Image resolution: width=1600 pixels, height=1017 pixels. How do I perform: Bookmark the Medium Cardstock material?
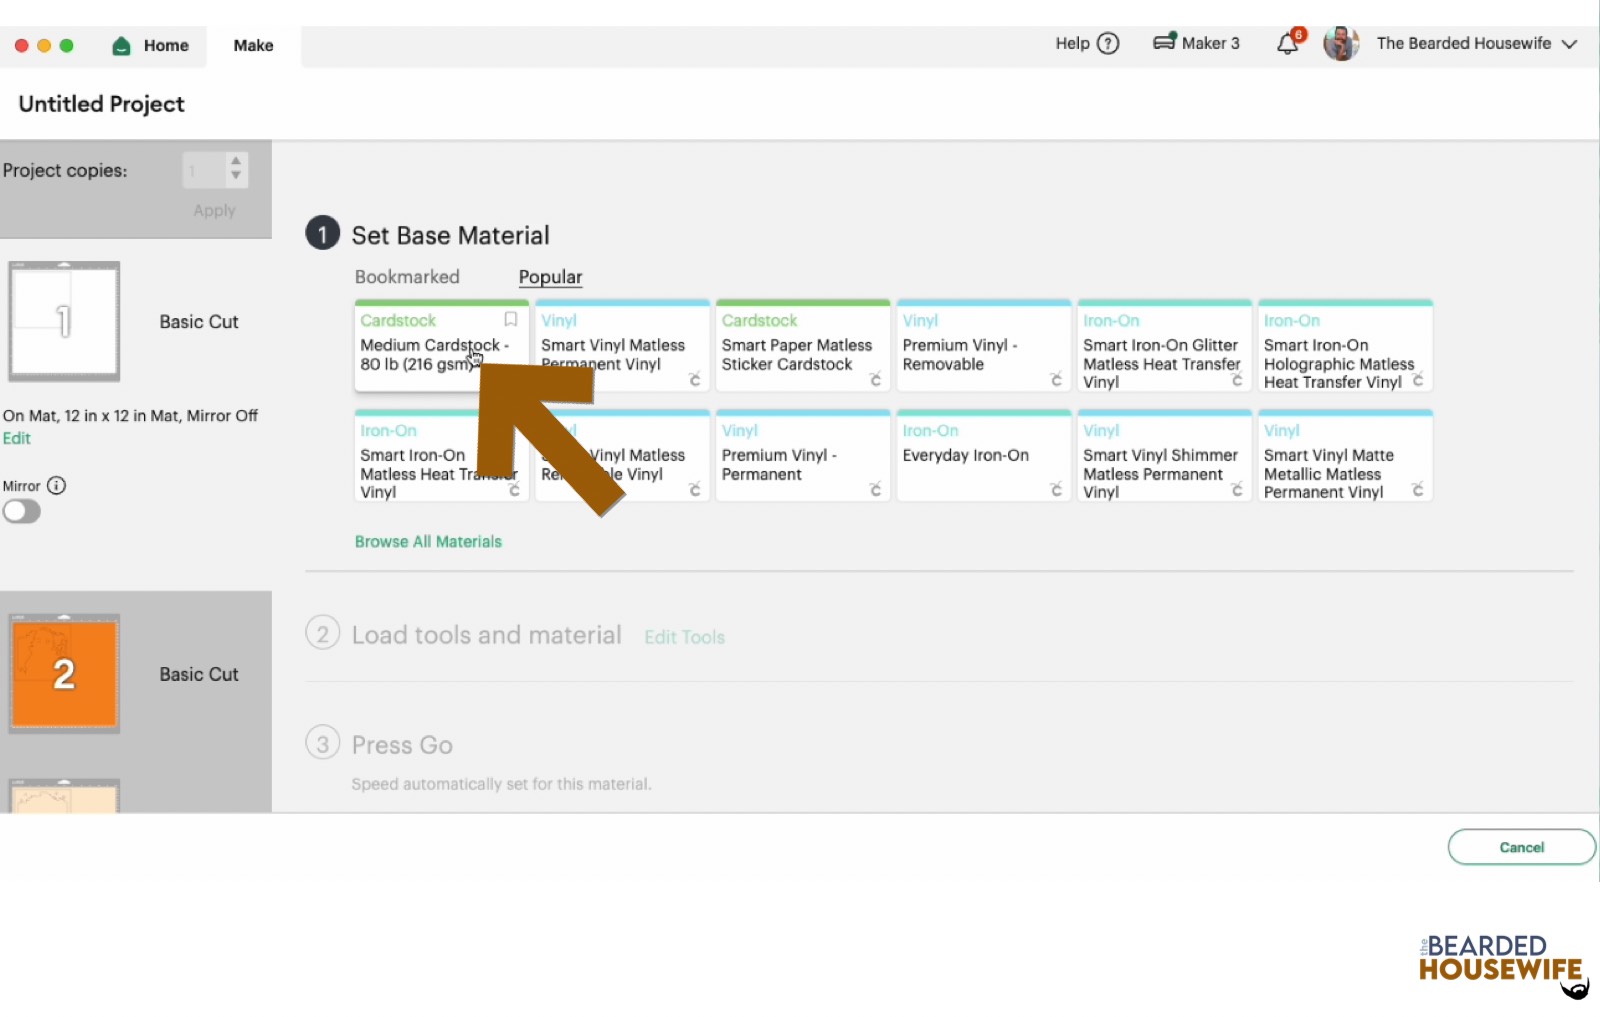511,320
